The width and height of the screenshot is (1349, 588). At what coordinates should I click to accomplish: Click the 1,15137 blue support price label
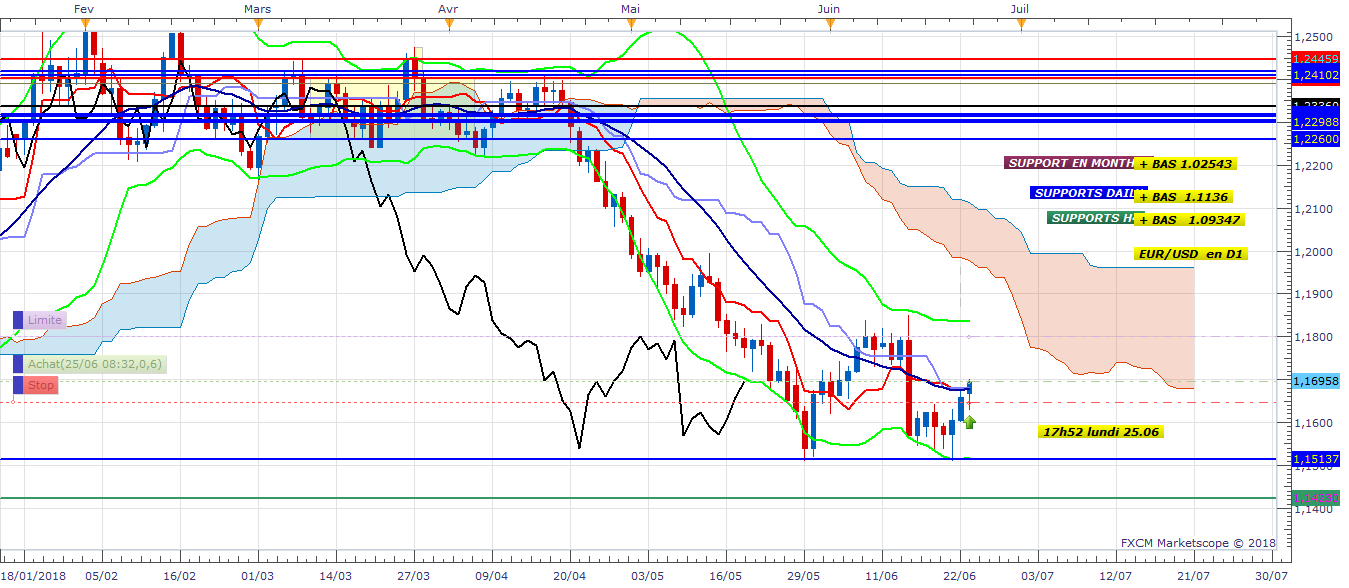coord(1313,459)
